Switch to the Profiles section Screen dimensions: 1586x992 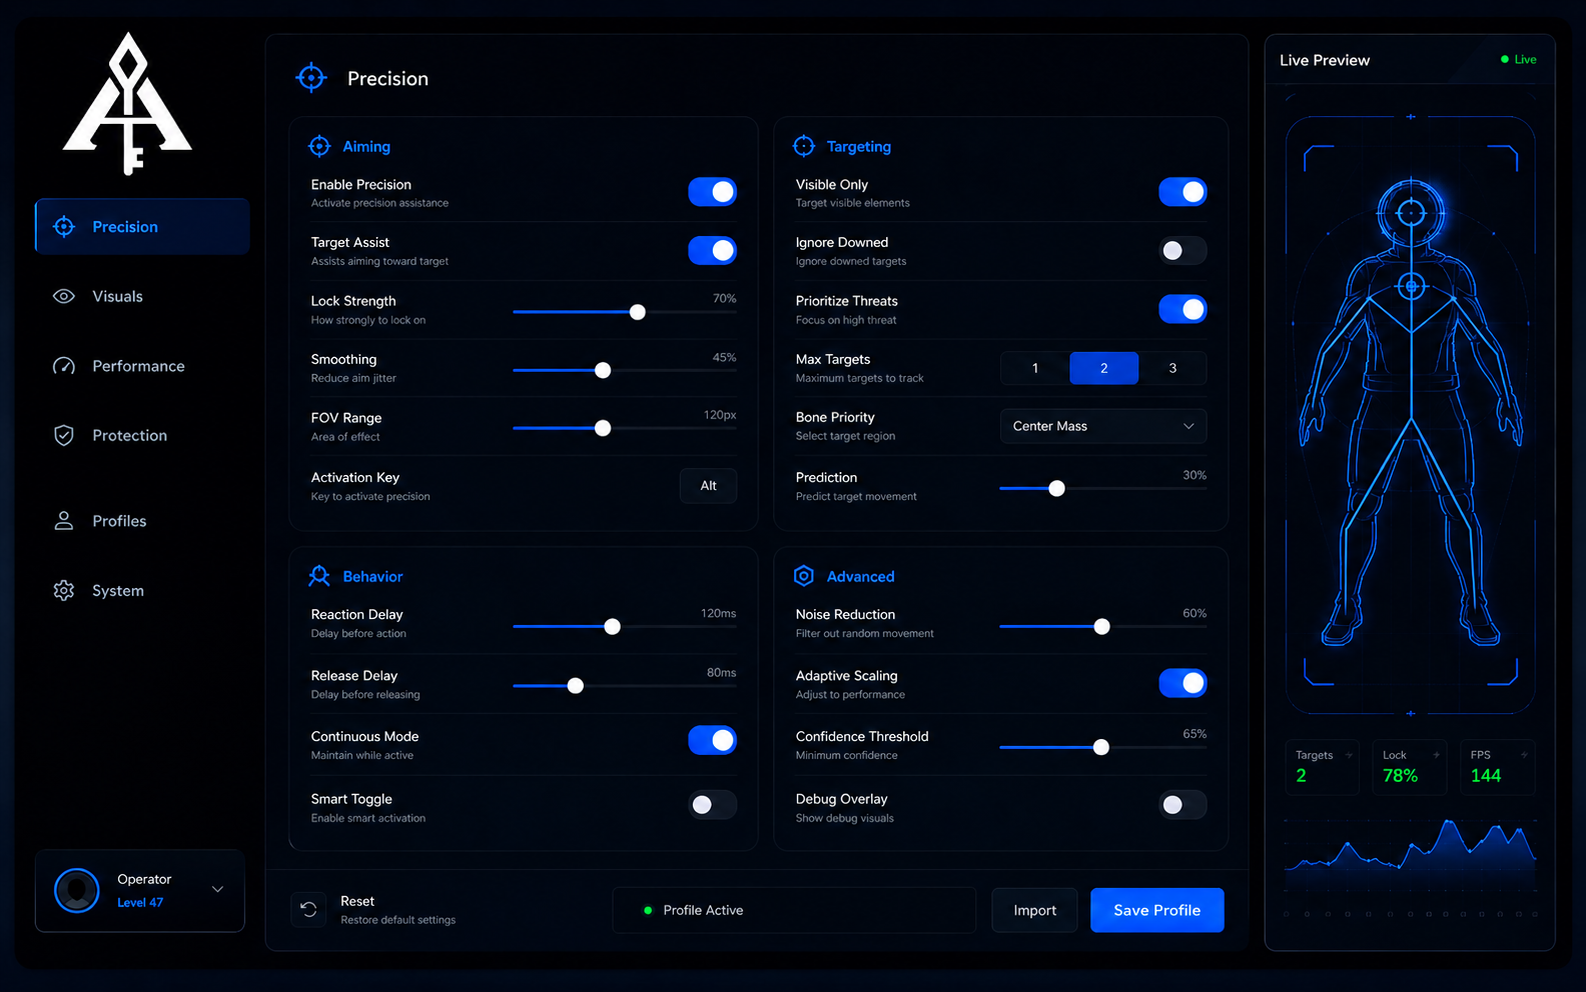point(142,521)
